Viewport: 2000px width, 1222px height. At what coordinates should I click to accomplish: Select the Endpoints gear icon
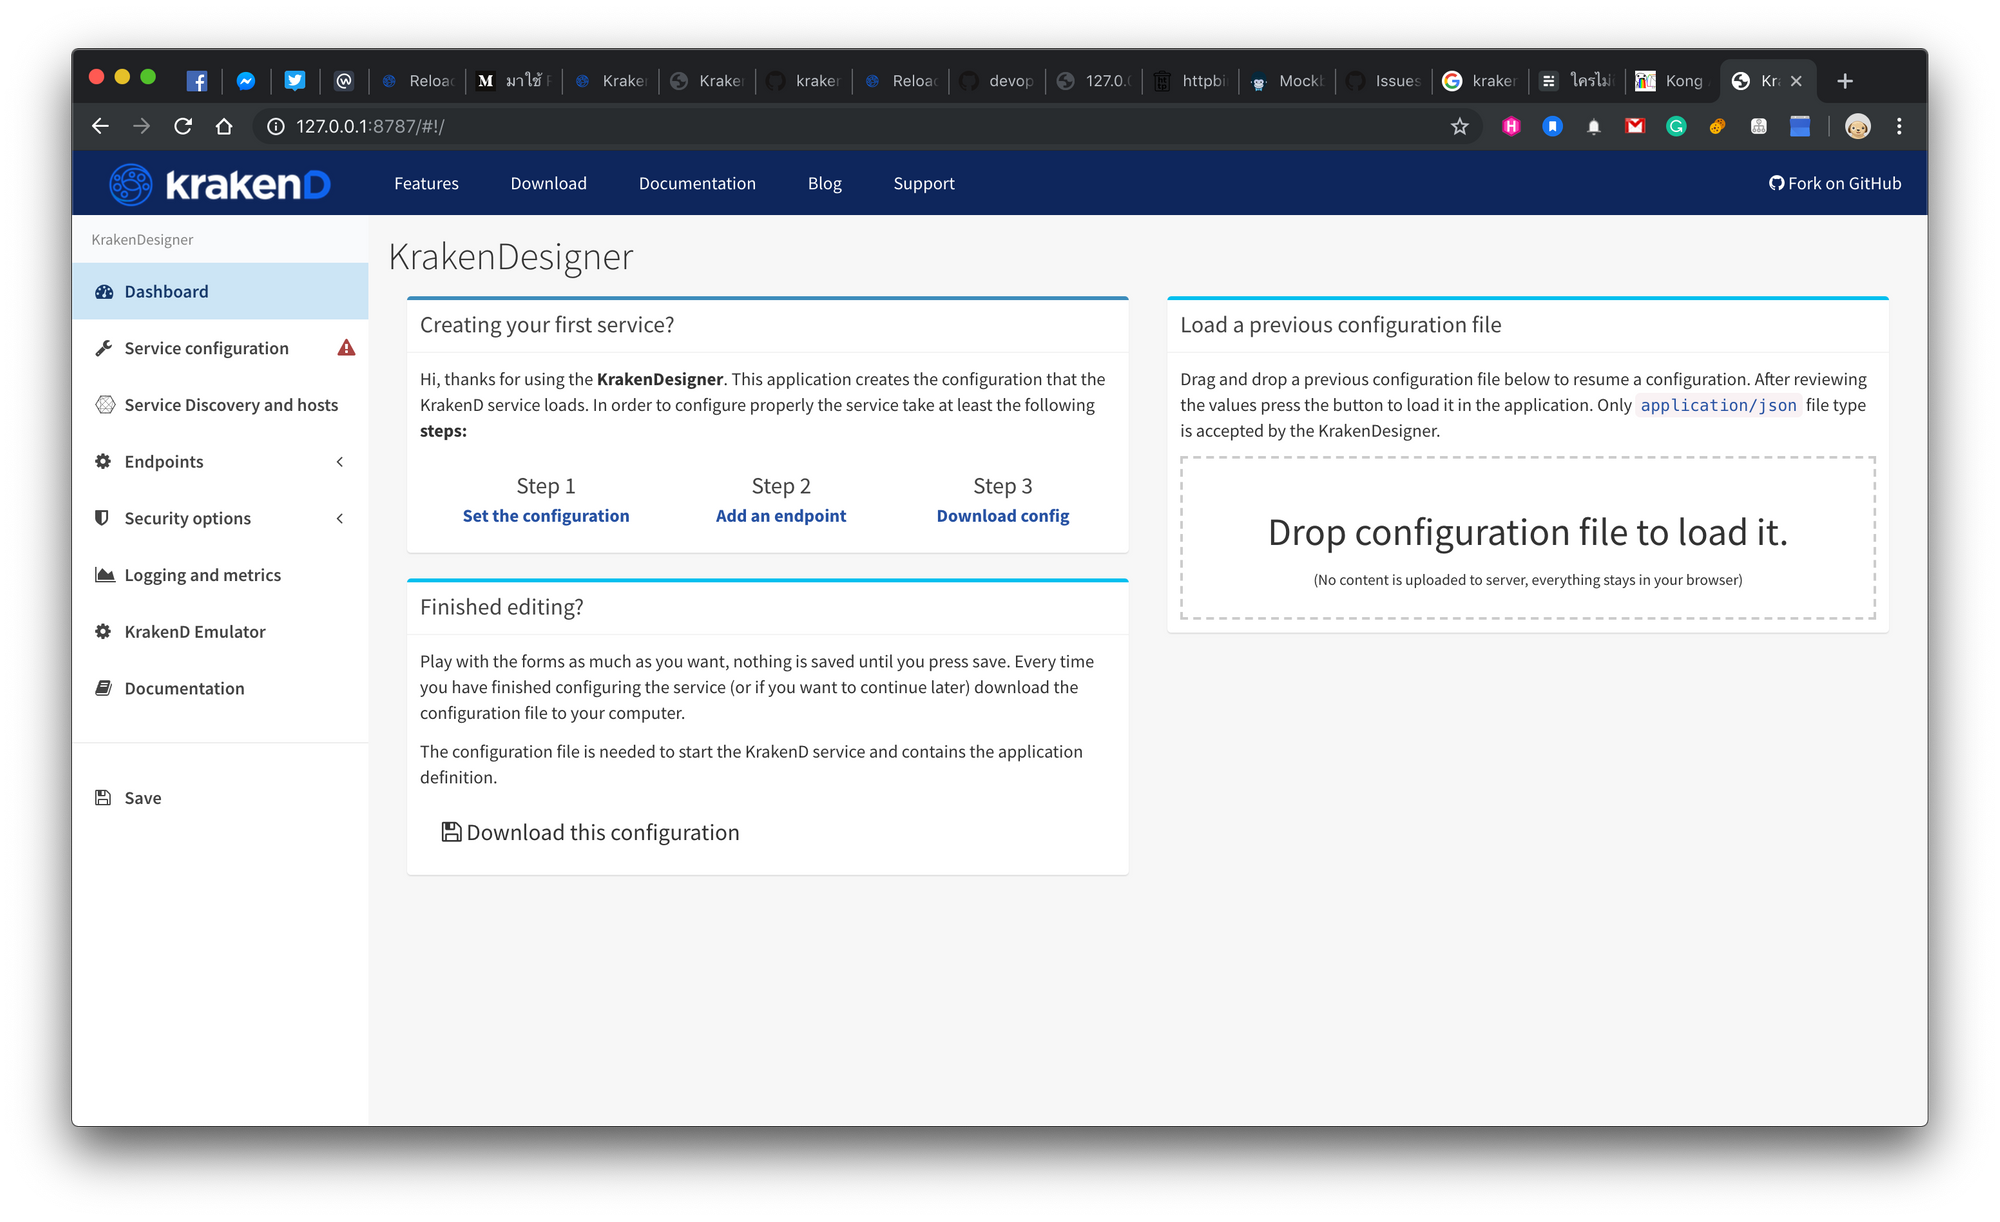click(x=103, y=461)
